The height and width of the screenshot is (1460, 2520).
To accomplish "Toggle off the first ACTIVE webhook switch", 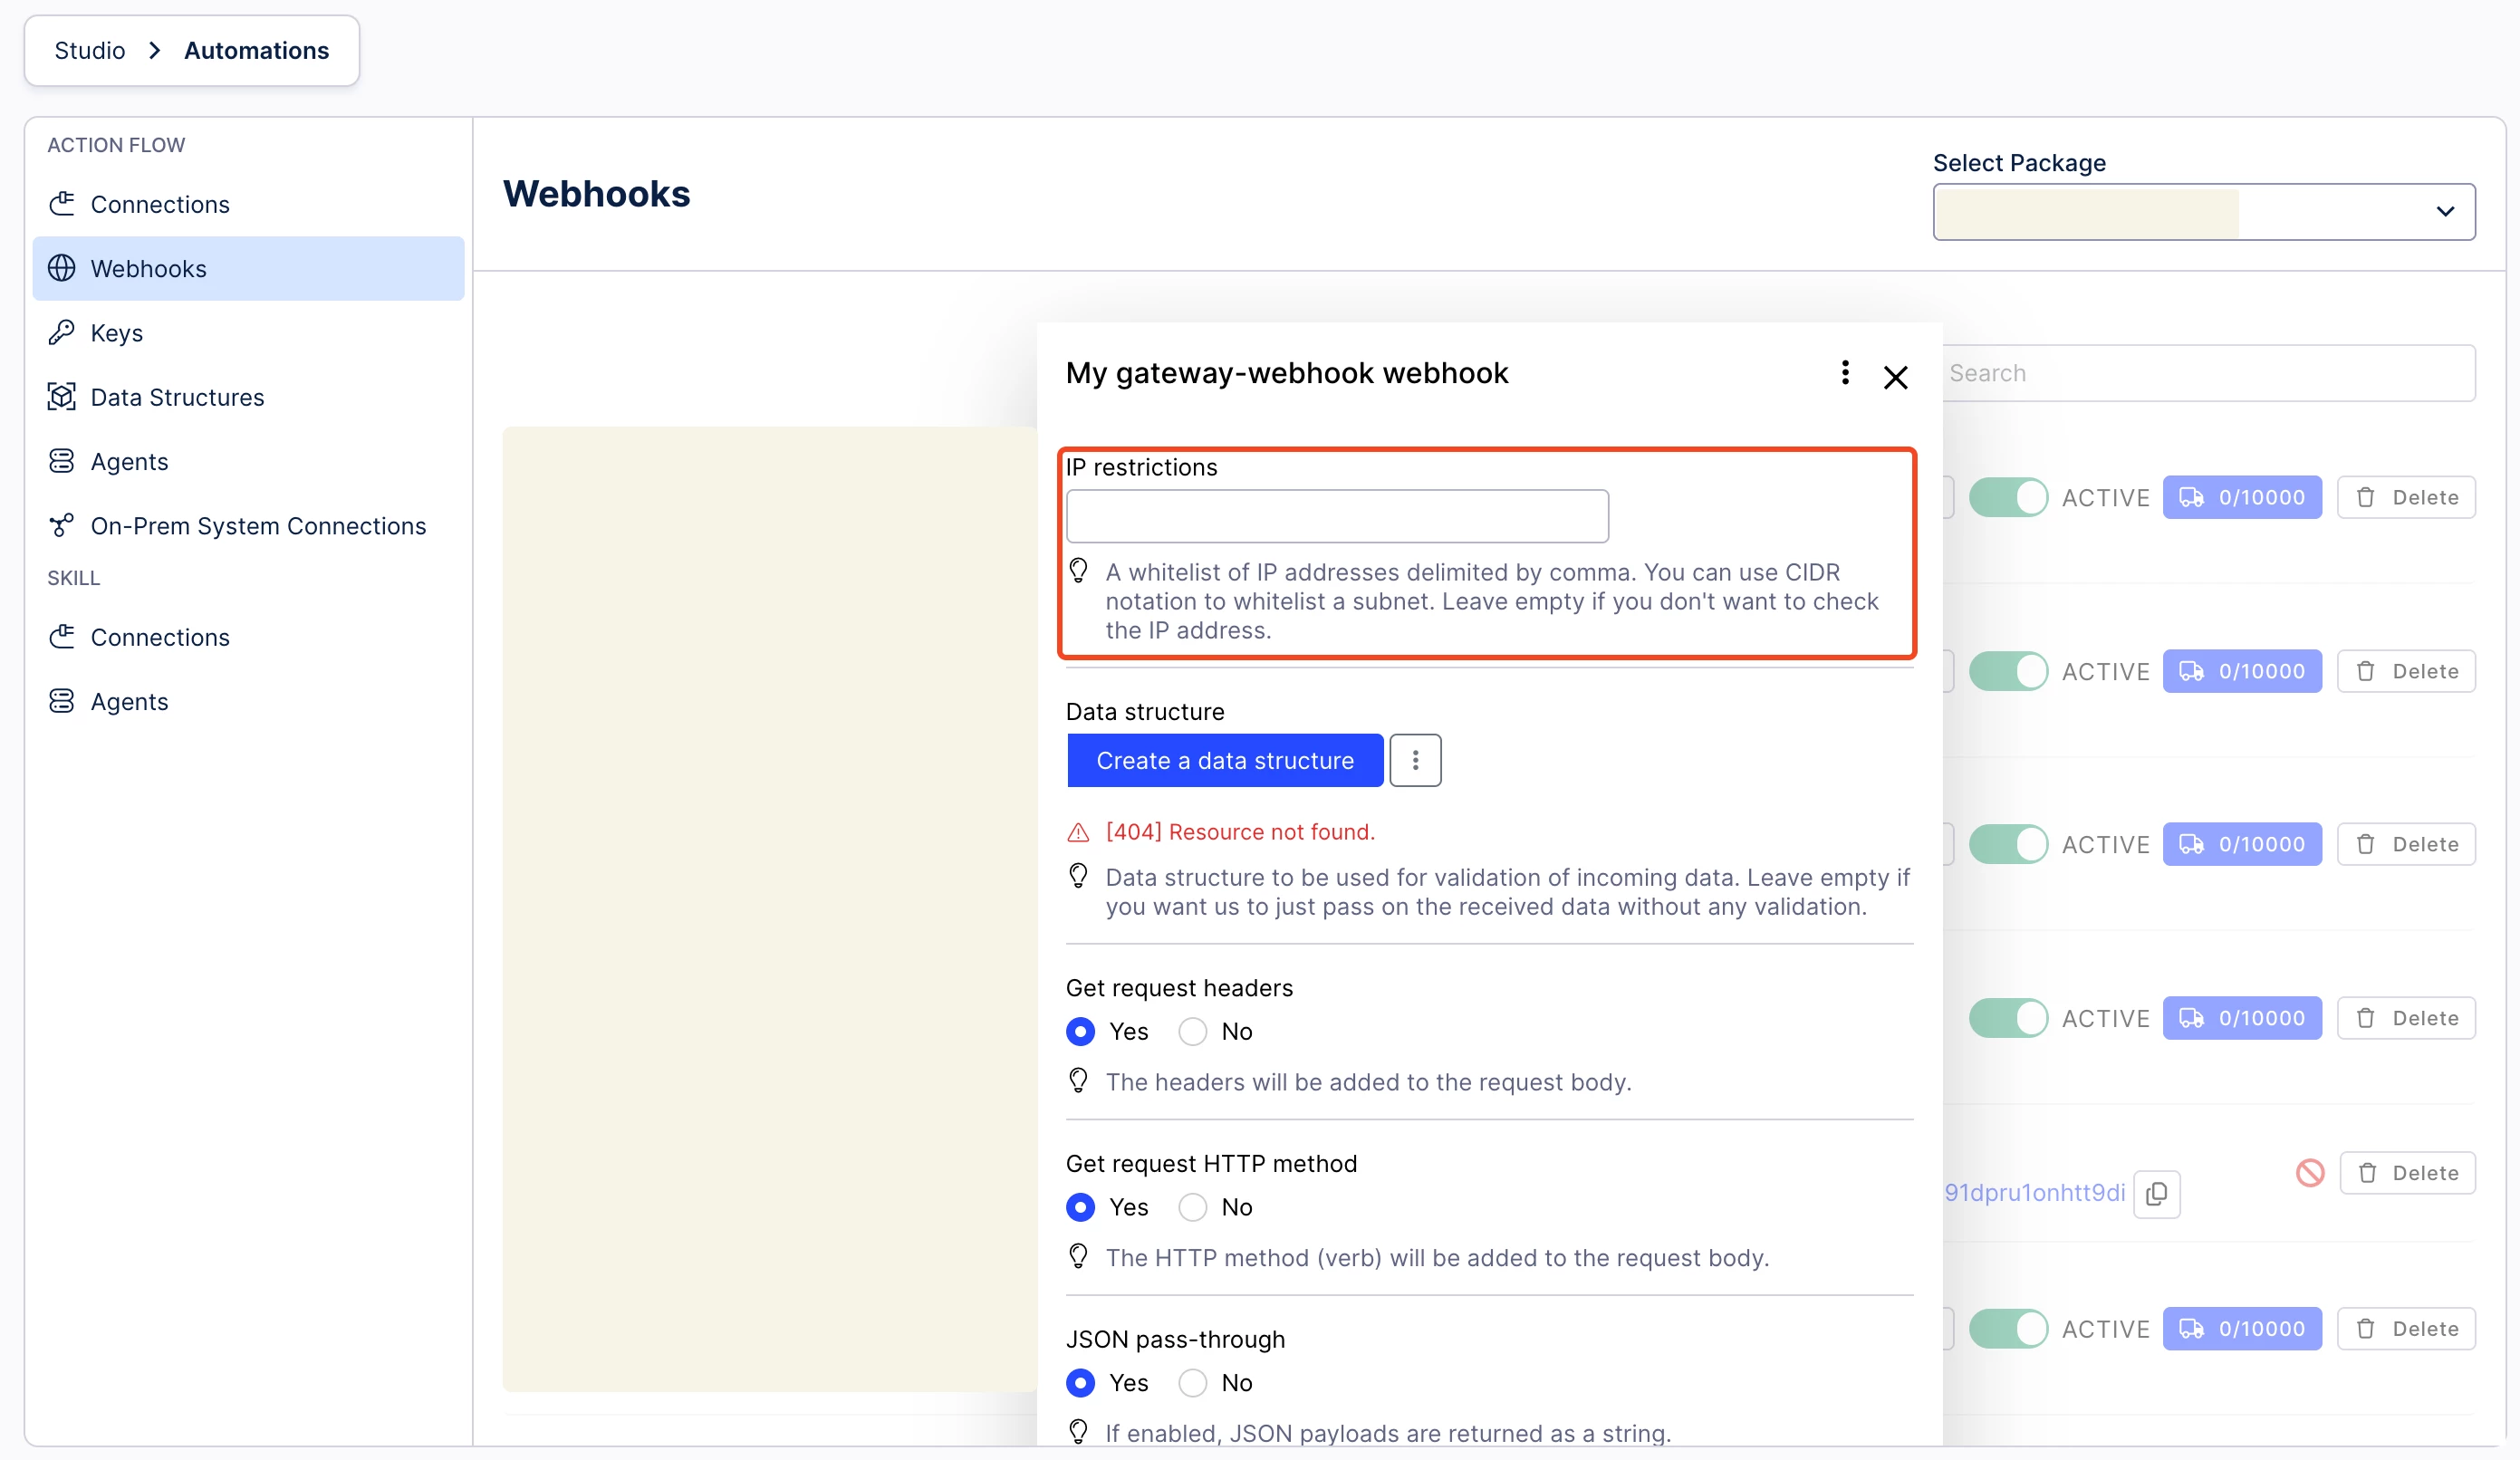I will pos(2008,497).
